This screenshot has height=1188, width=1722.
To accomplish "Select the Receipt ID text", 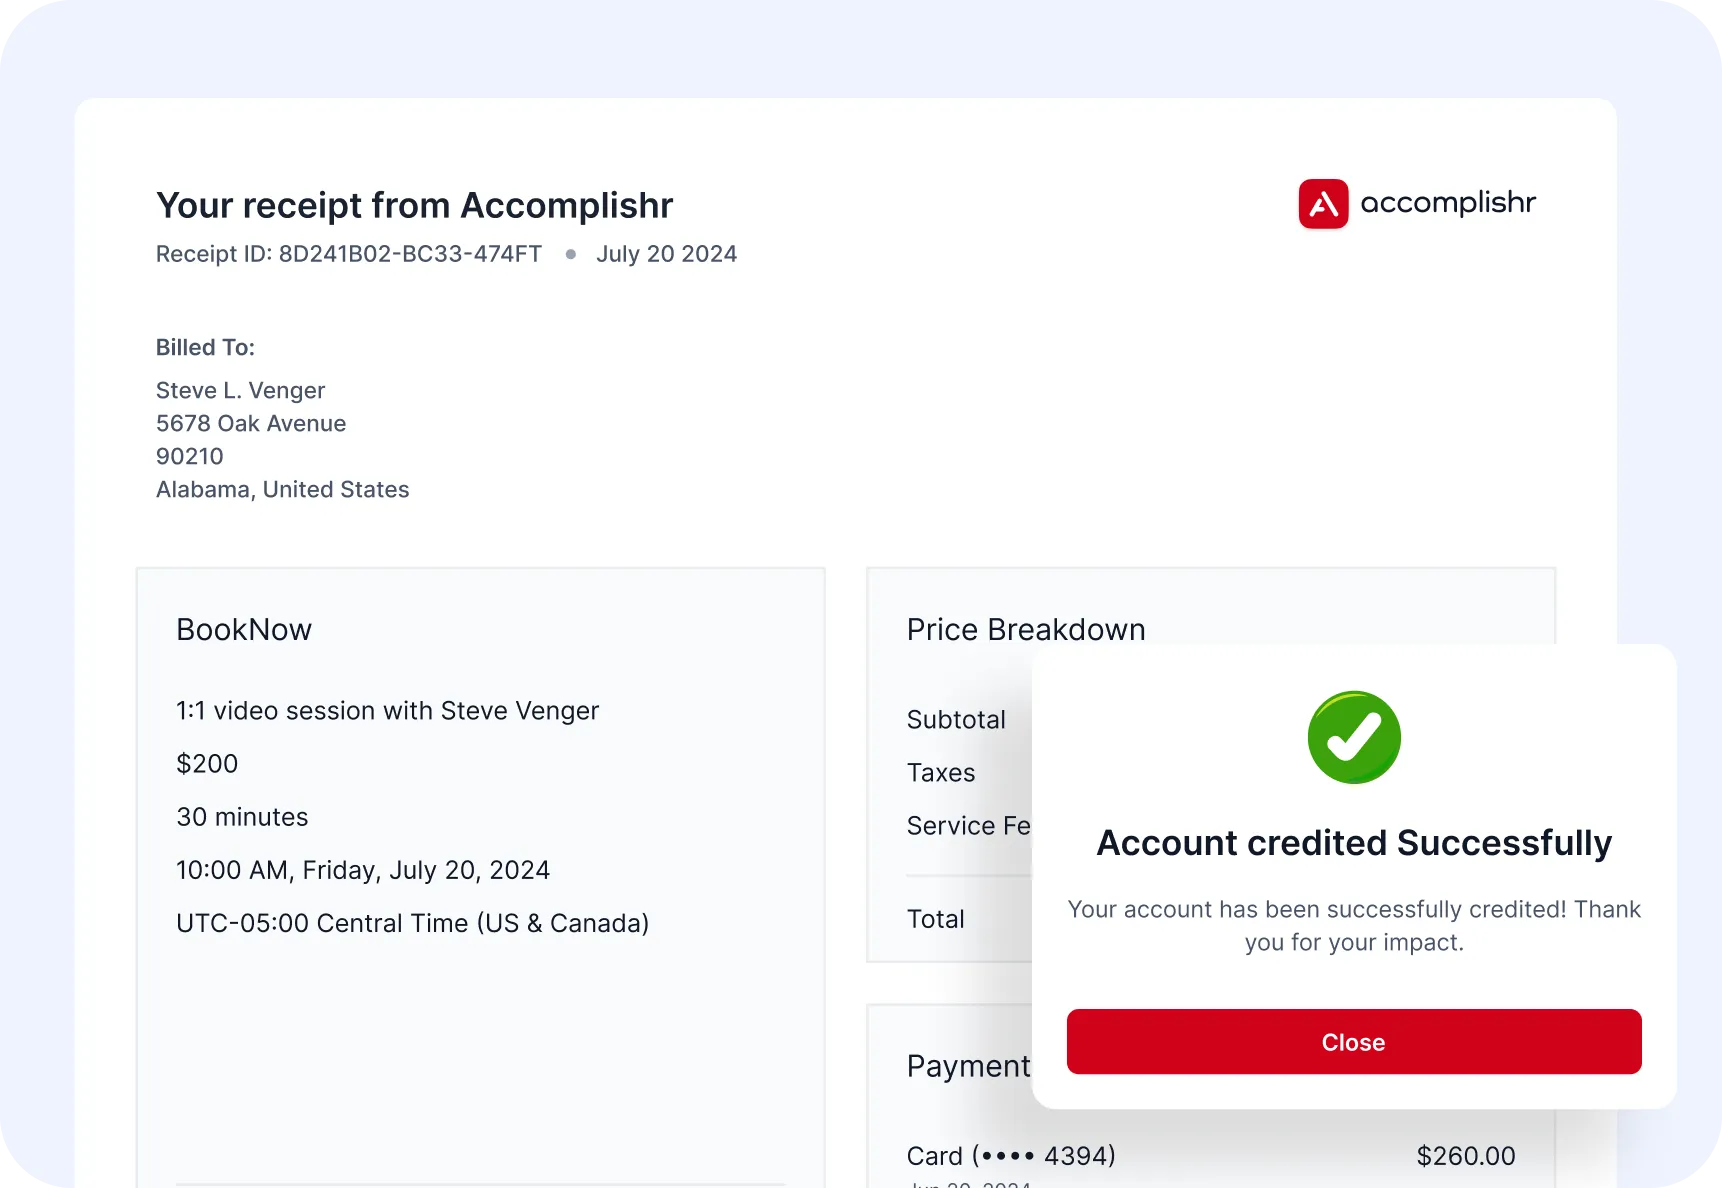I will [x=348, y=254].
